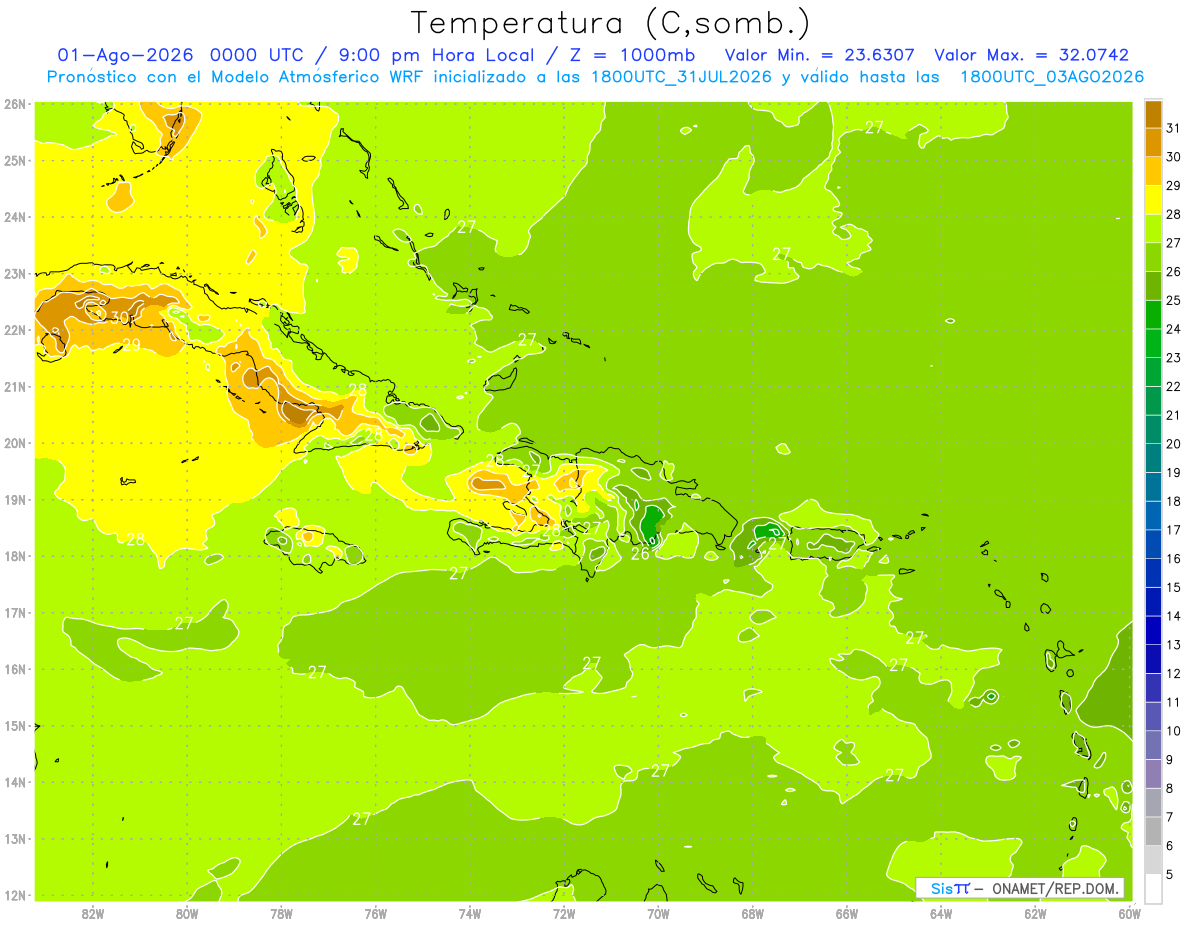Pick the orange swatch between color bar labels 30 and 31

1153,142
